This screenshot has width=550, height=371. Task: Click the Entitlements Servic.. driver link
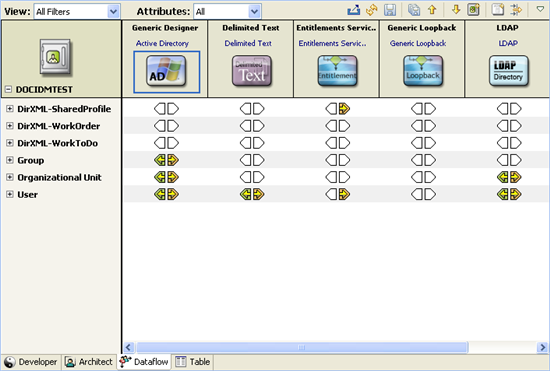click(332, 43)
